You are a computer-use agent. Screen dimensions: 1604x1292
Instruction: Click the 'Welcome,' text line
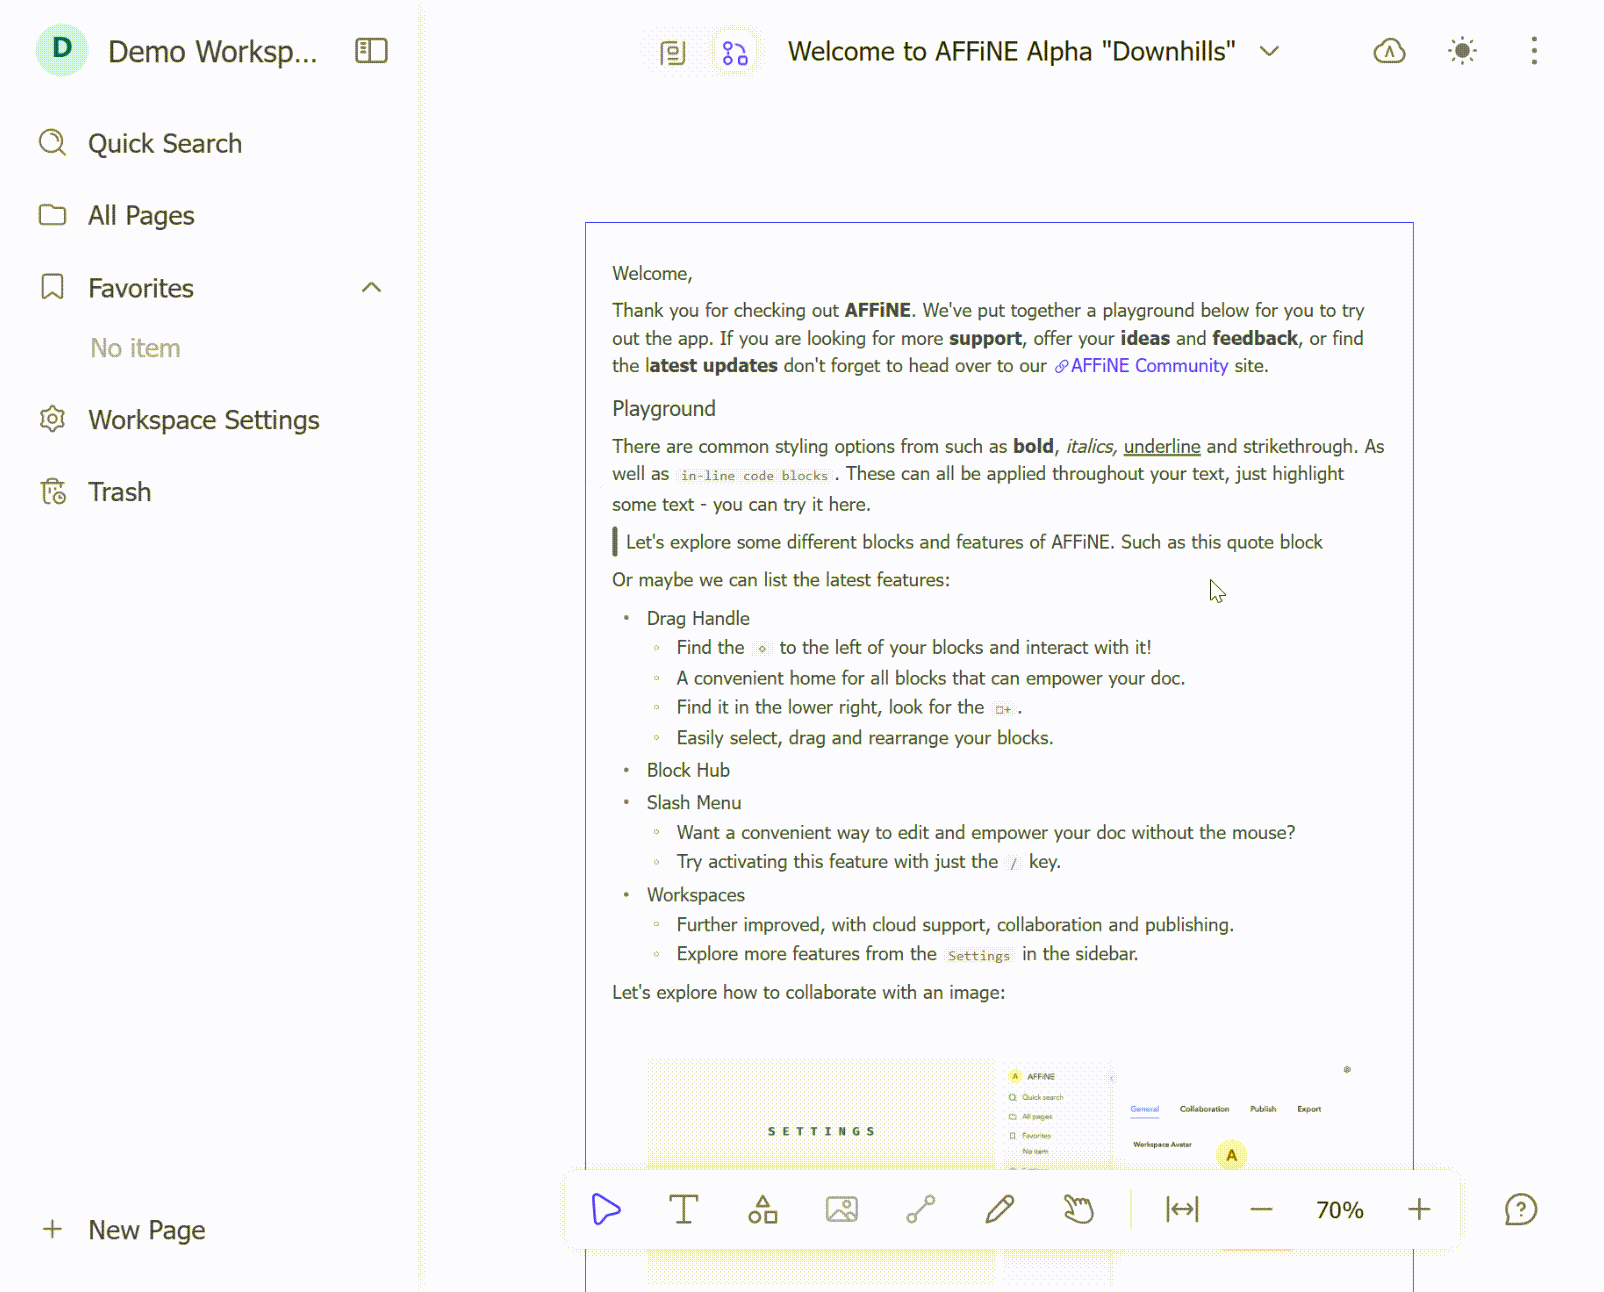(652, 274)
